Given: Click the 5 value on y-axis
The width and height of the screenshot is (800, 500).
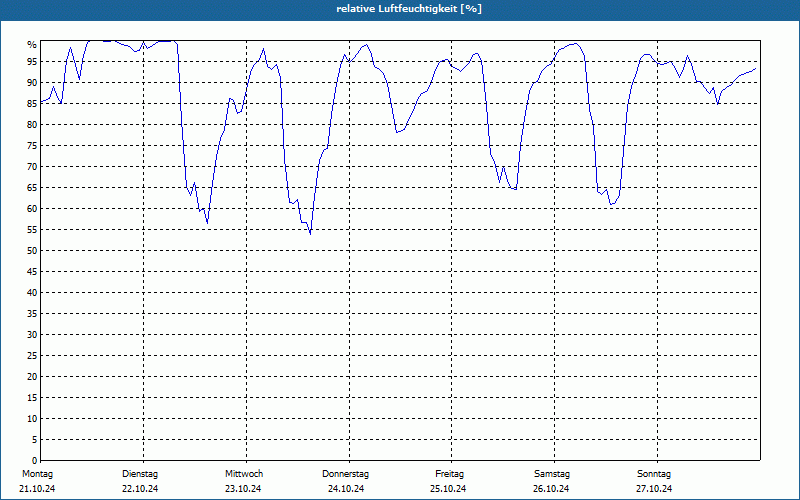Looking at the screenshot, I should [35, 439].
